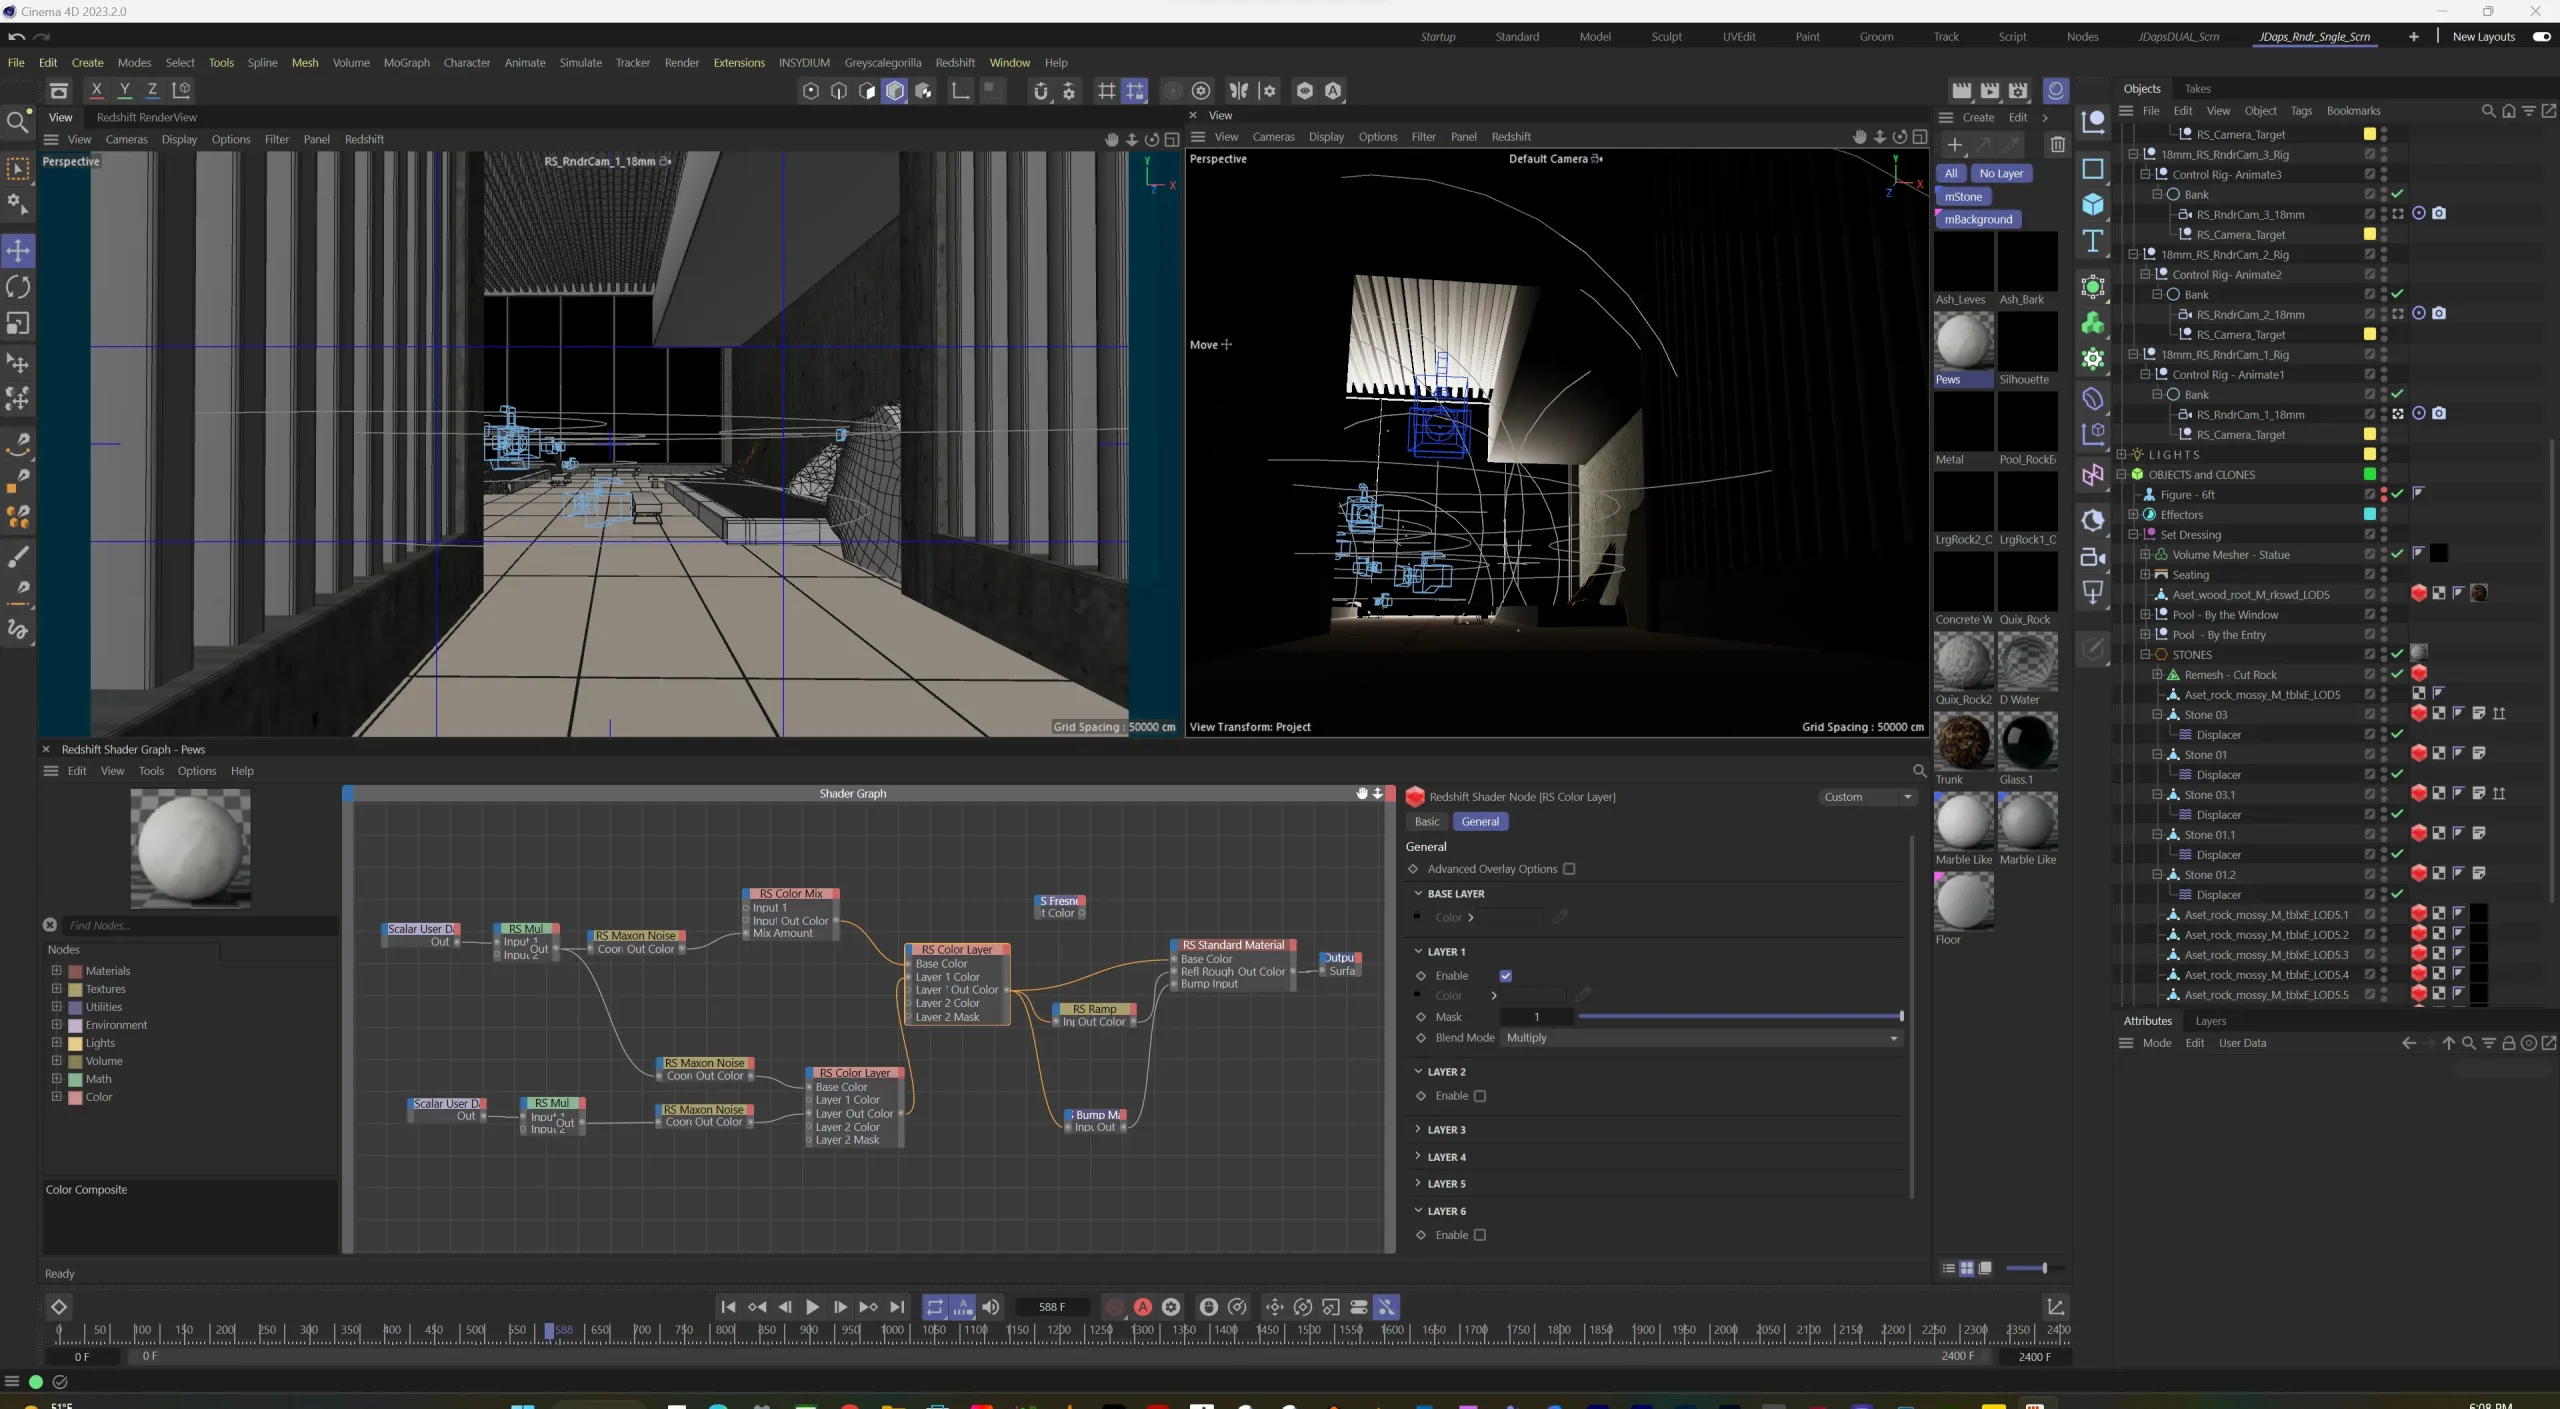Viewport: 2560px width, 1409px height.
Task: Click into the Find Nodes search field
Action: [199, 926]
